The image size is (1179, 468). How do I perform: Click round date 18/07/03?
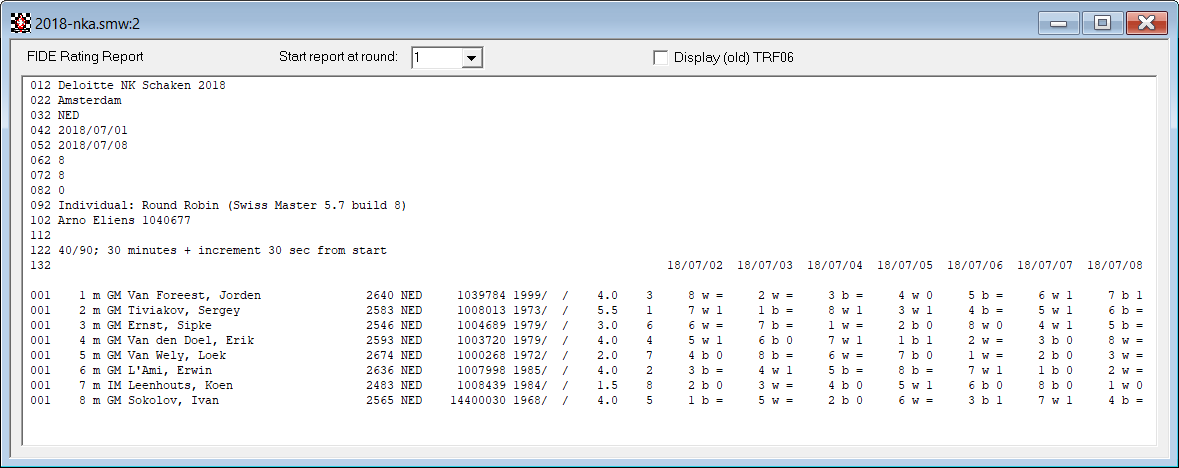(x=765, y=266)
